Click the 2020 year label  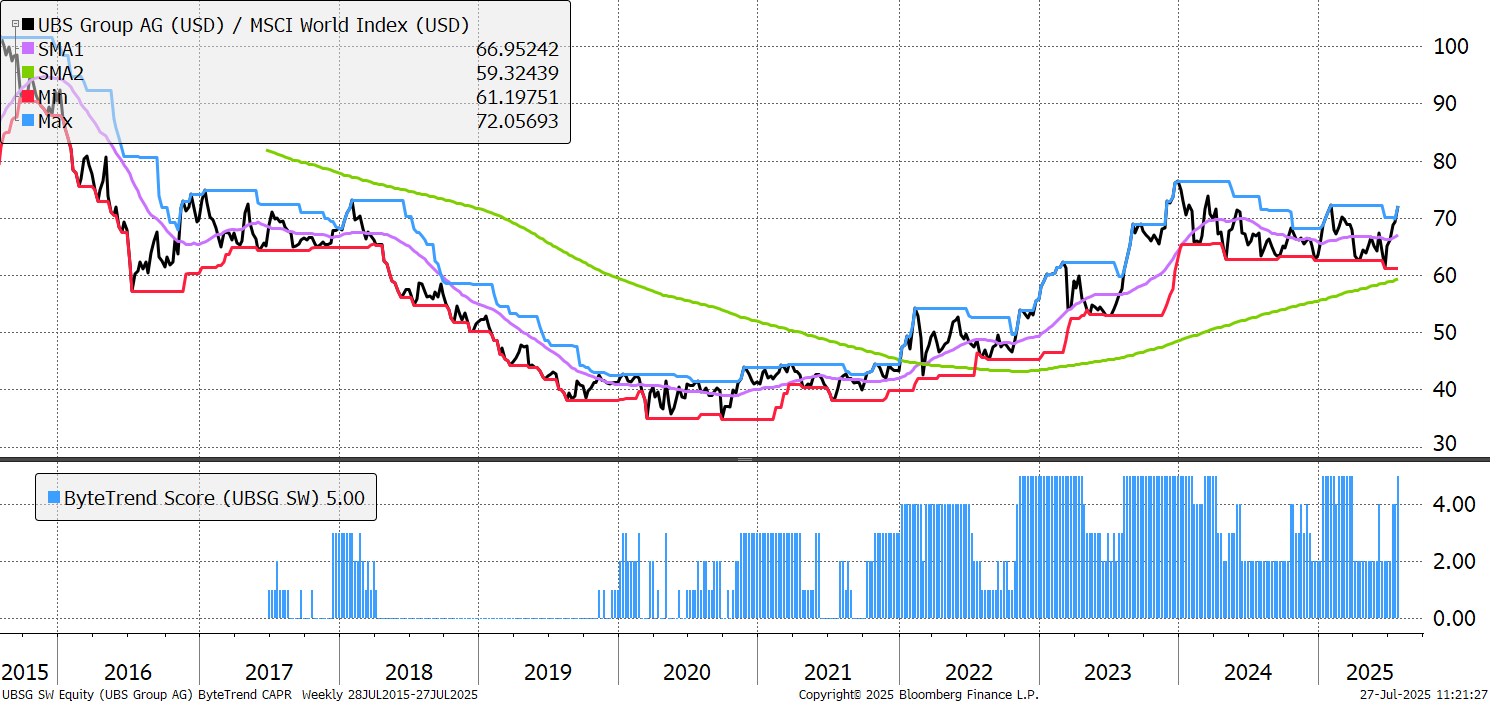coord(687,671)
